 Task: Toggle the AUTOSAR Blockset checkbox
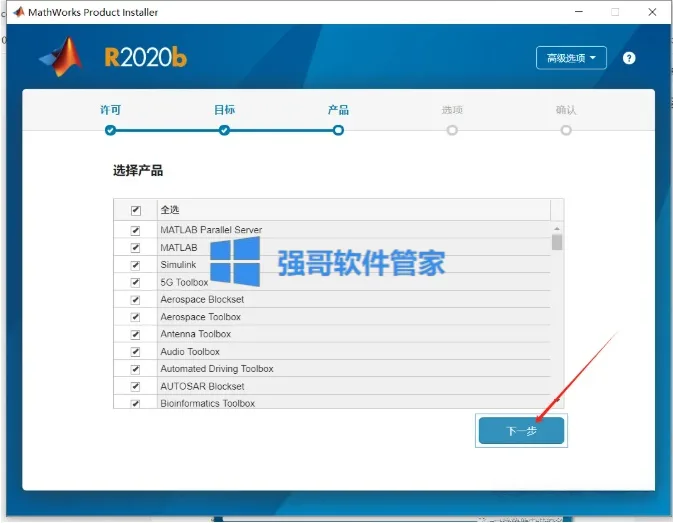(135, 387)
